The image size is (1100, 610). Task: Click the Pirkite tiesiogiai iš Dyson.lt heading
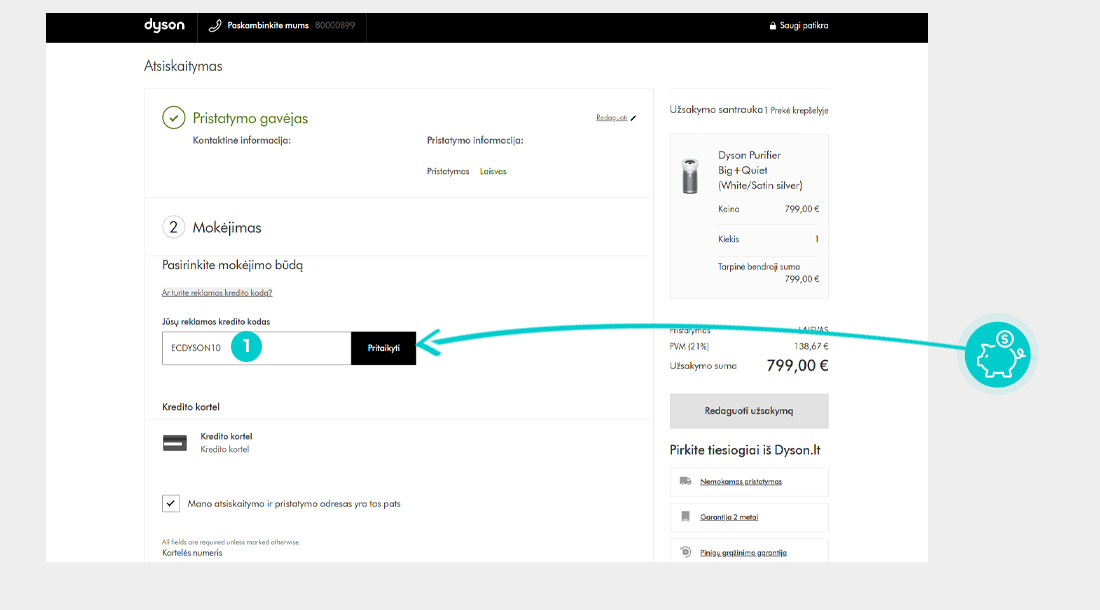[745, 450]
